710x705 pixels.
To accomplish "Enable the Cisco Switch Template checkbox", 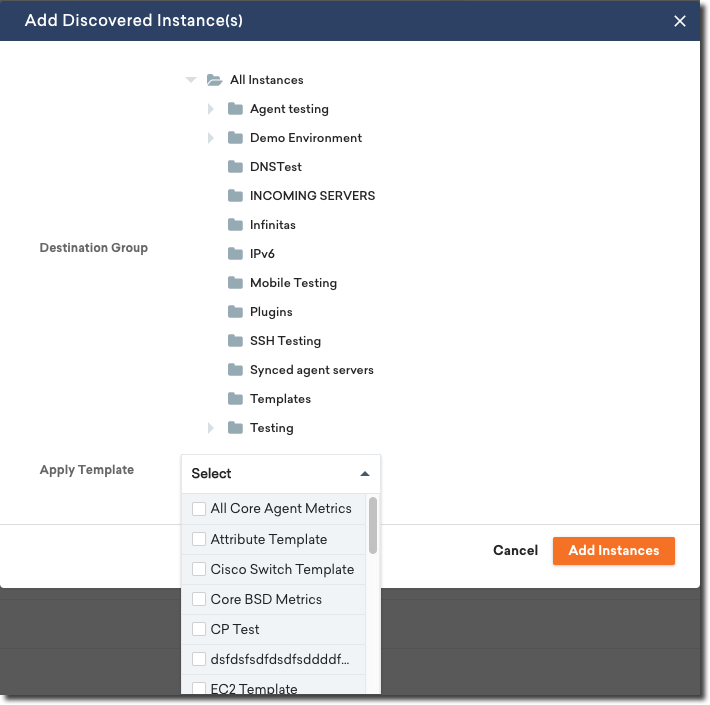I will [199, 569].
